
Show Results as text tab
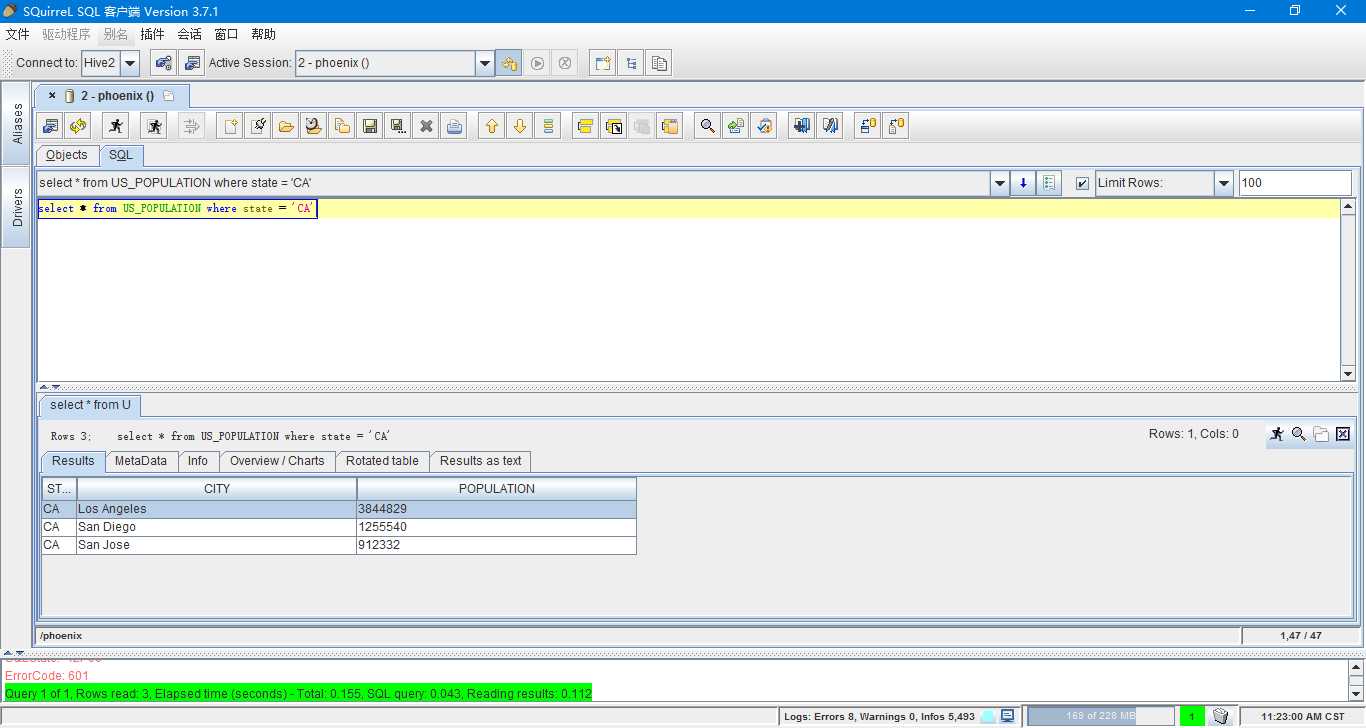[x=480, y=461]
